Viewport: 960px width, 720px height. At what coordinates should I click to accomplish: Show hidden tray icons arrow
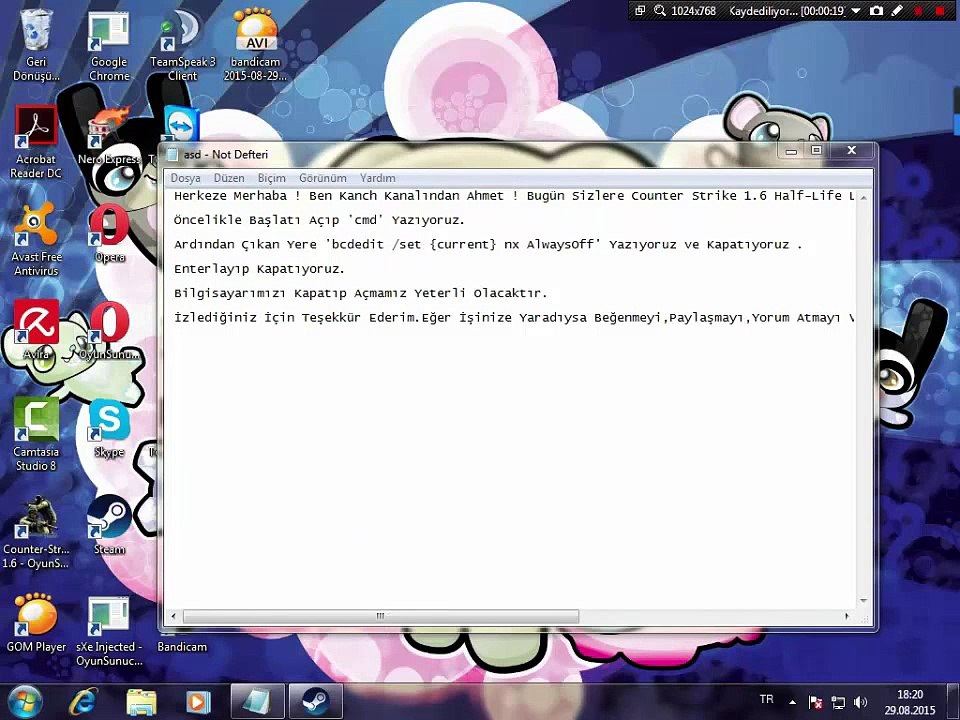(x=792, y=702)
